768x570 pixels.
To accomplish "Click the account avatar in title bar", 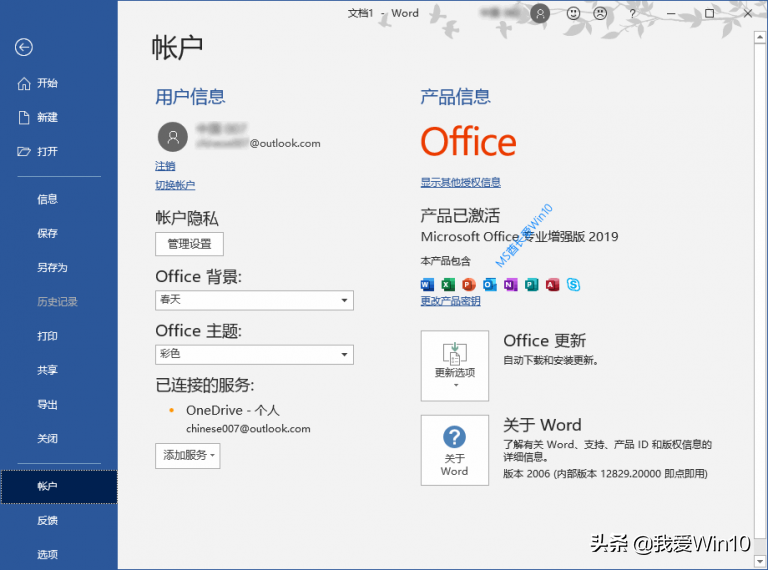I will click(540, 14).
